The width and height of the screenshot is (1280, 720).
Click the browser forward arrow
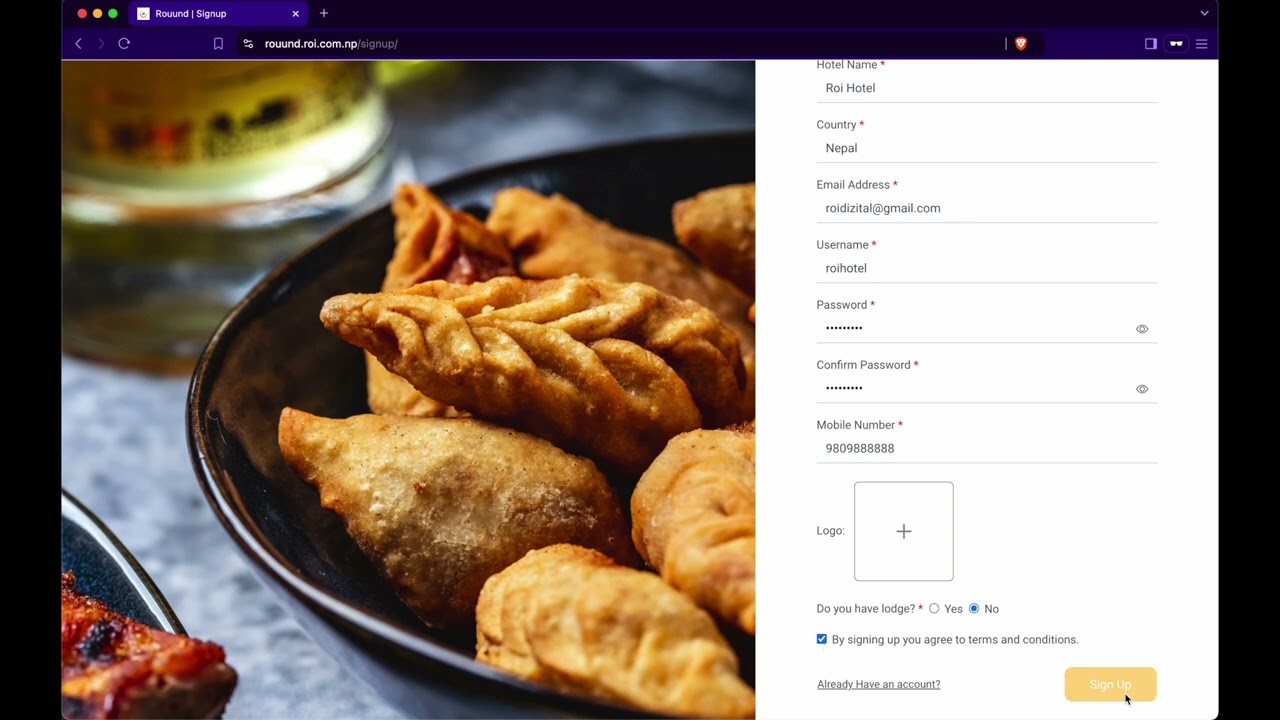(x=101, y=44)
